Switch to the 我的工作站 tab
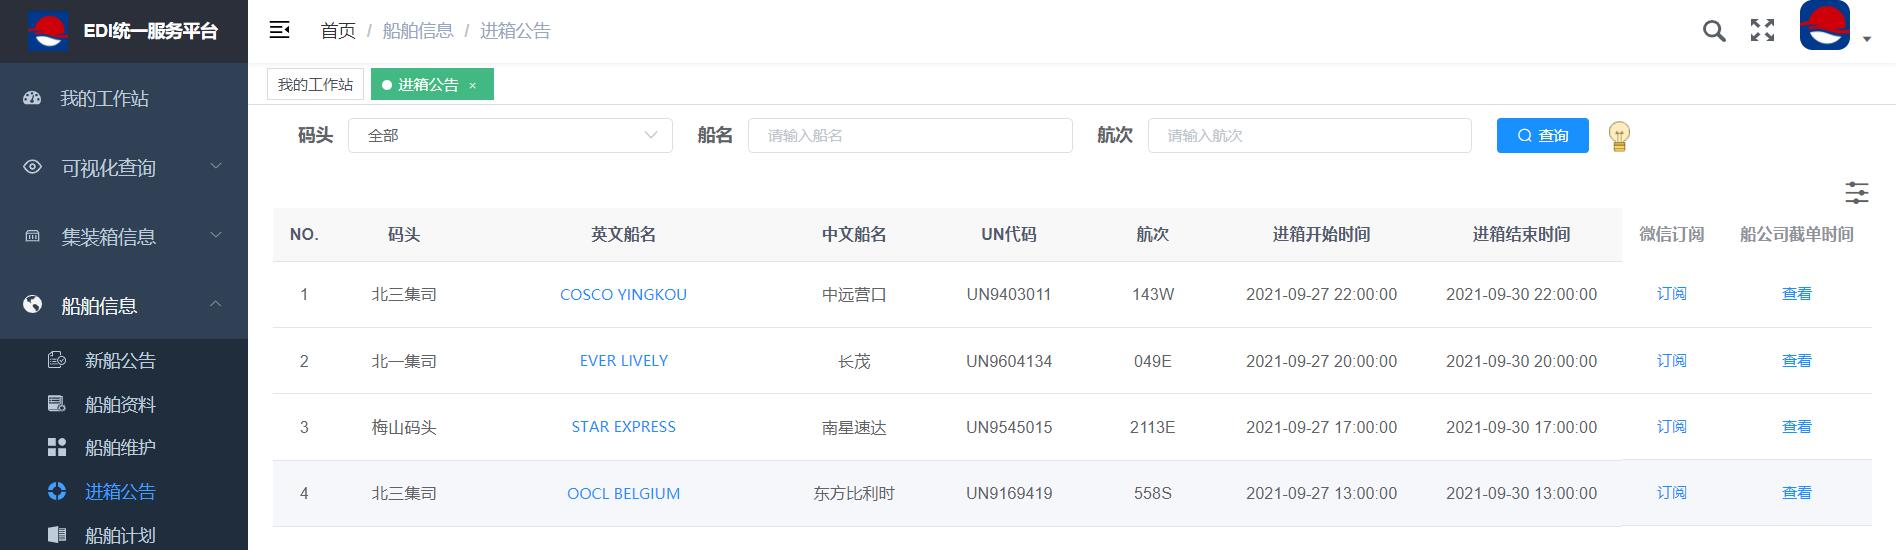Screen dimensions: 1896x550 pyautogui.click(x=315, y=84)
